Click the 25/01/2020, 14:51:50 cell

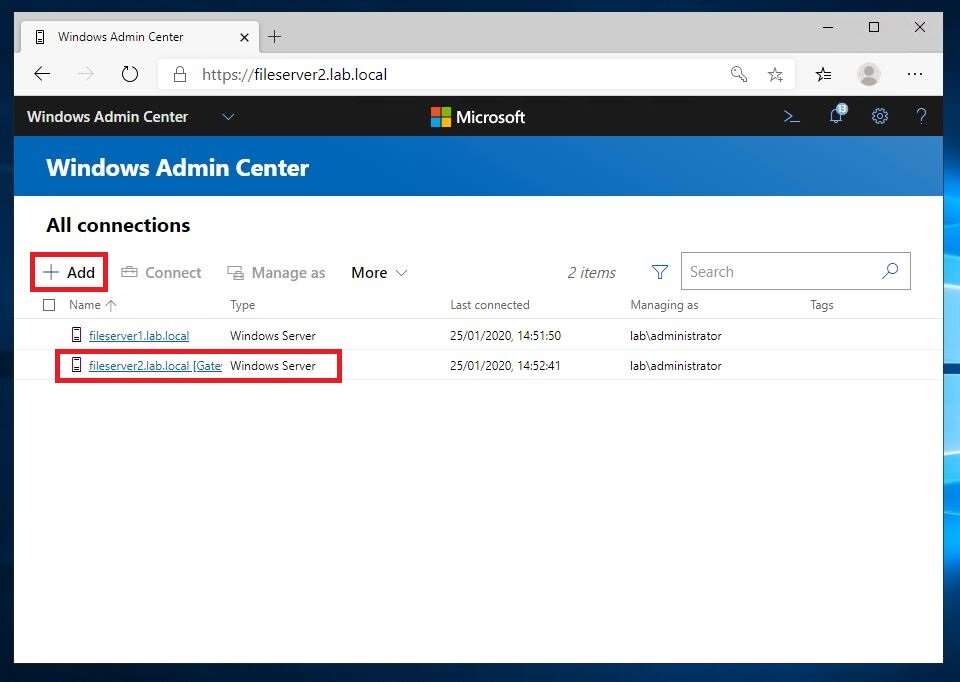point(506,335)
